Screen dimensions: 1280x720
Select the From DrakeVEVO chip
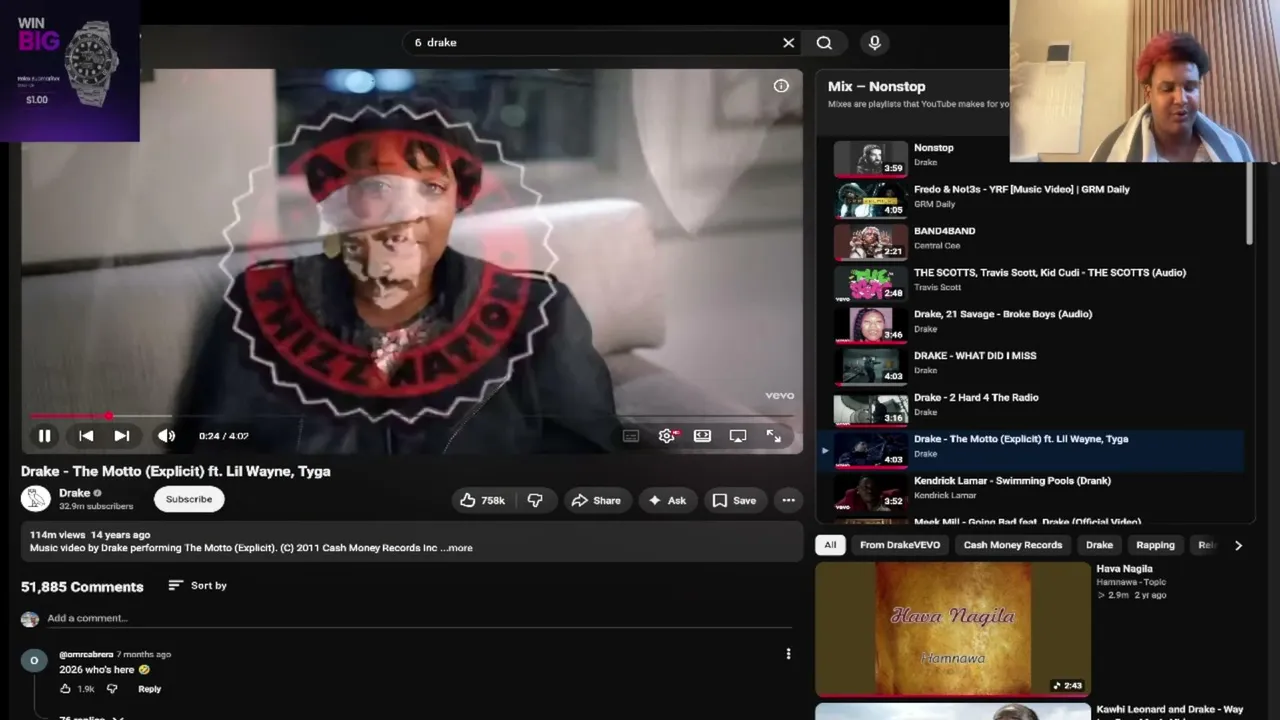(x=900, y=545)
